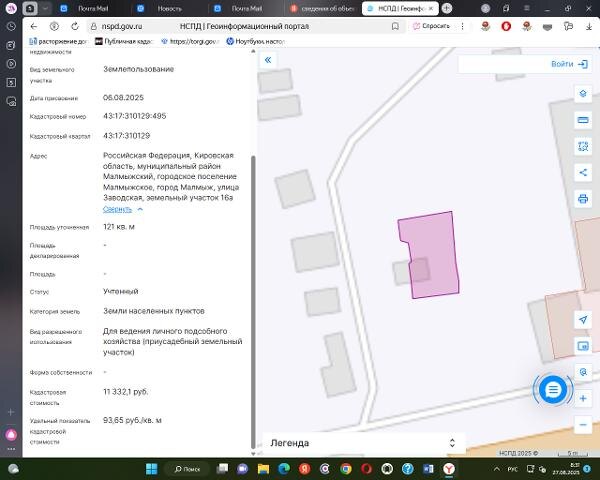Click the Свернуть address link
Screen dimensions: 600x480
coord(117,209)
